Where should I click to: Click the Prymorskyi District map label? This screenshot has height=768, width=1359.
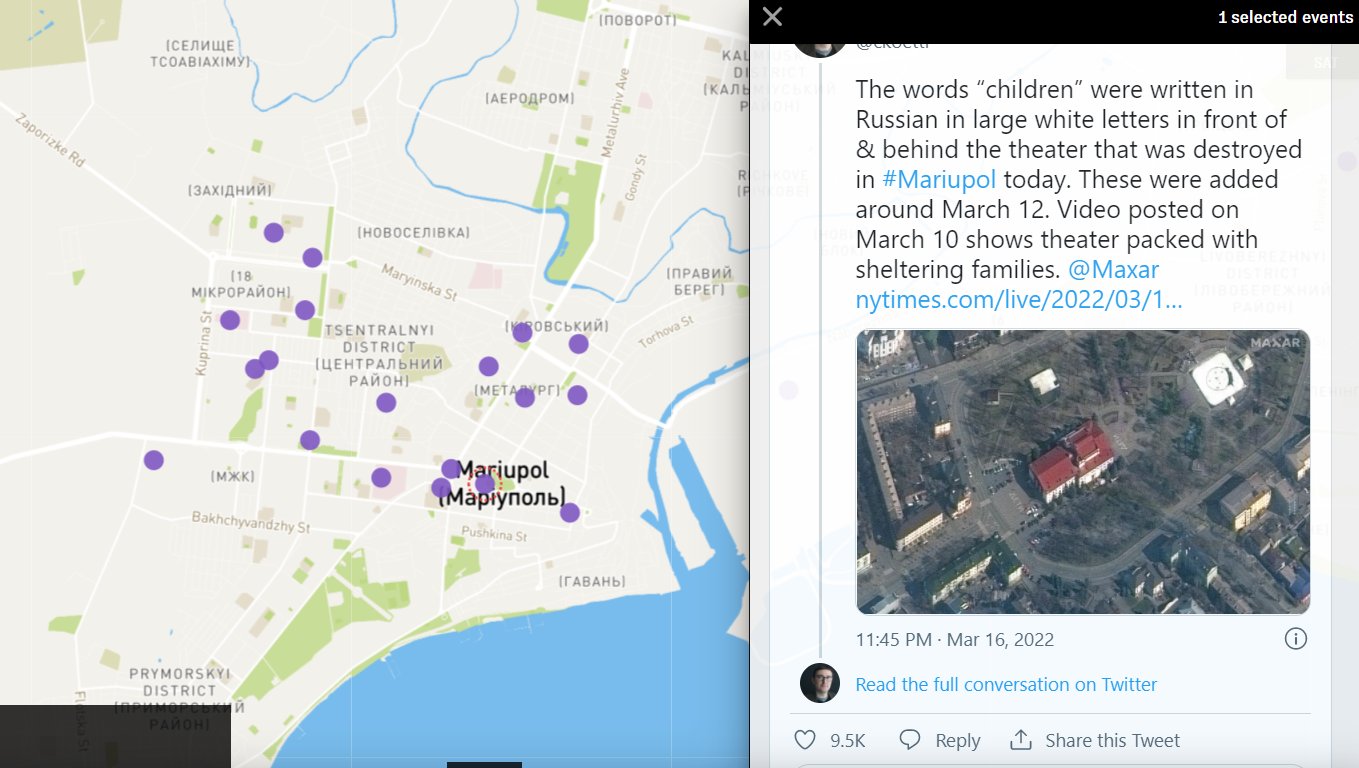point(179,699)
